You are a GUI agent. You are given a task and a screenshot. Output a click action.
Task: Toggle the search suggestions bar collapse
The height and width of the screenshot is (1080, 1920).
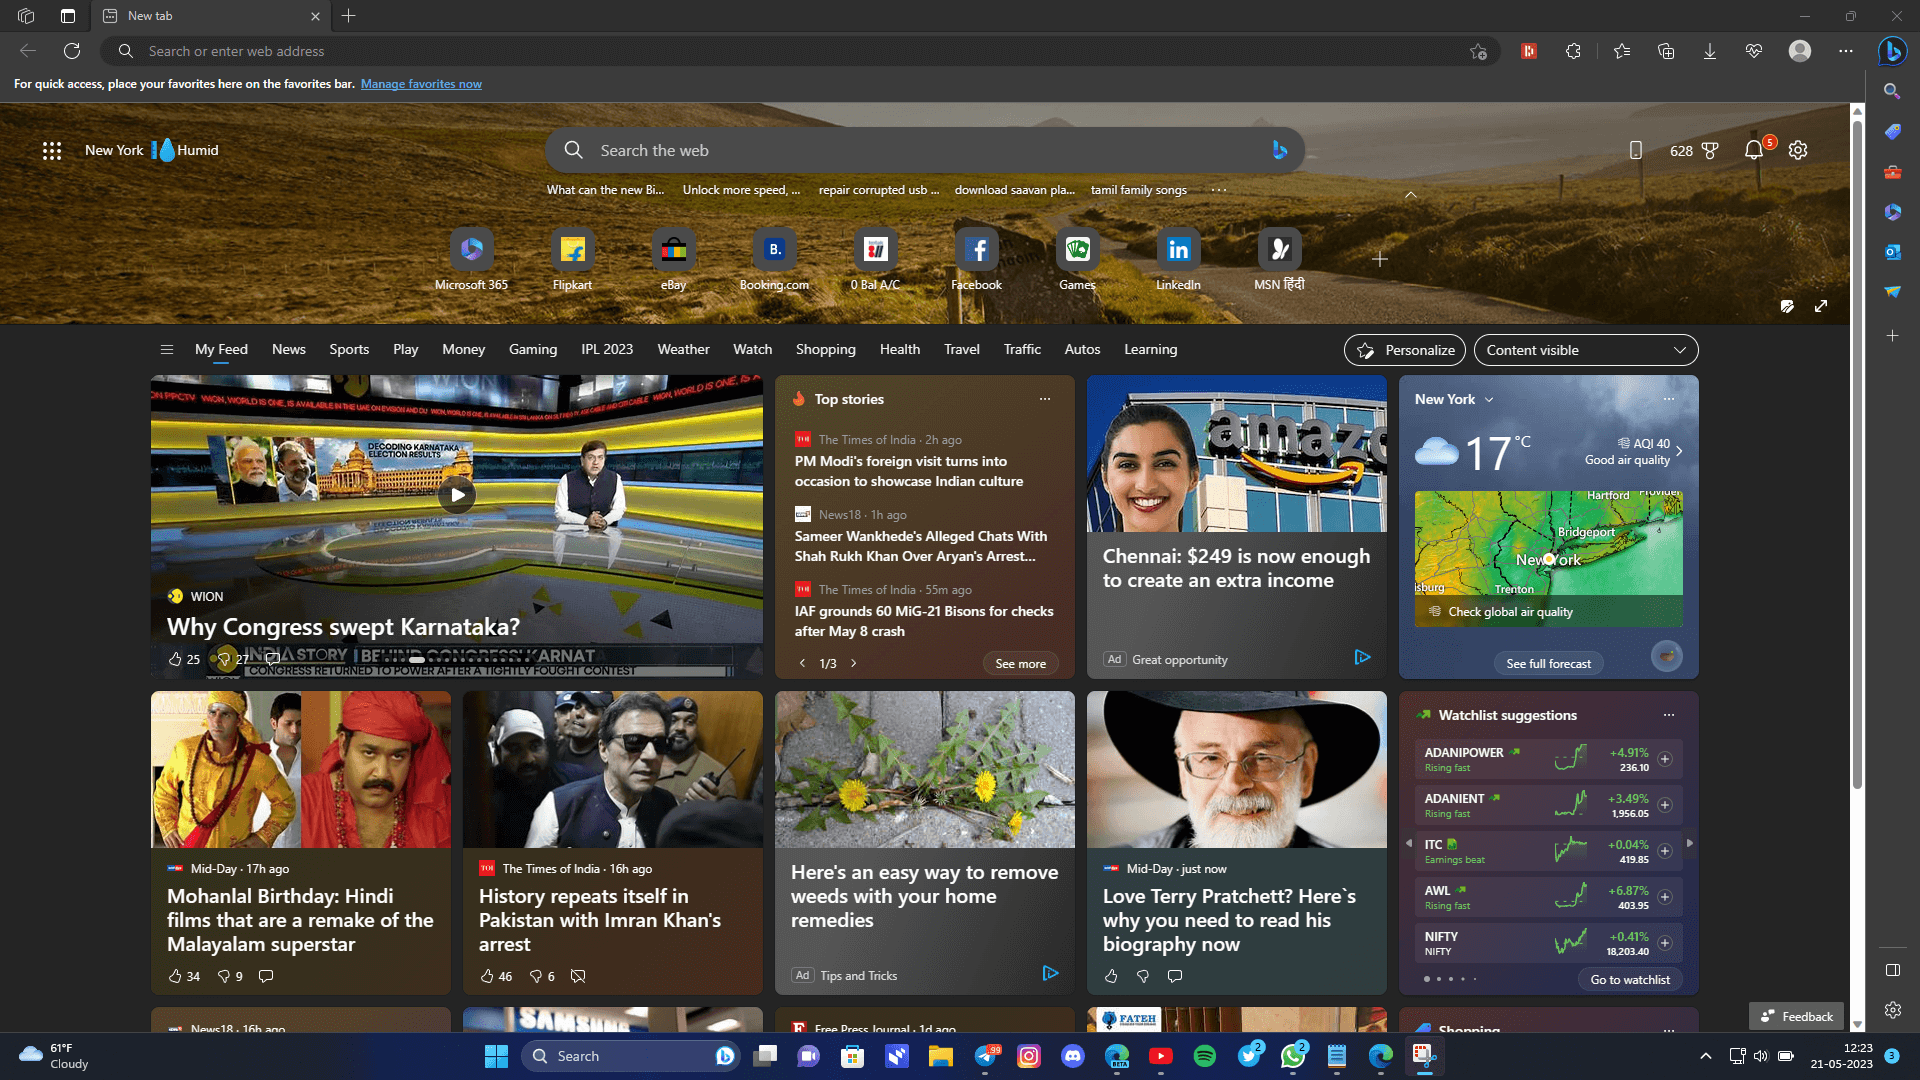click(1412, 194)
